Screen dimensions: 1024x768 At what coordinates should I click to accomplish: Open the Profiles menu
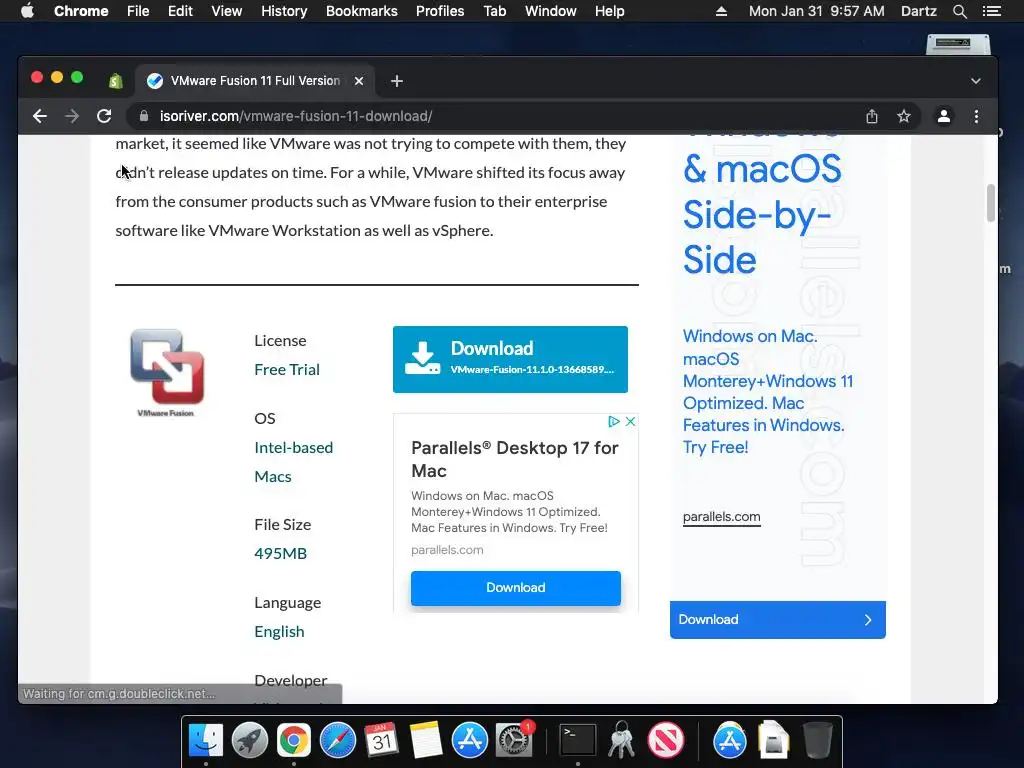click(440, 11)
